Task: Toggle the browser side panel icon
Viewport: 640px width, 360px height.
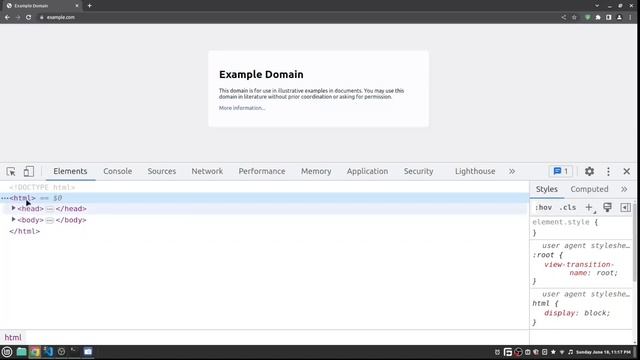Action: click(x=609, y=17)
